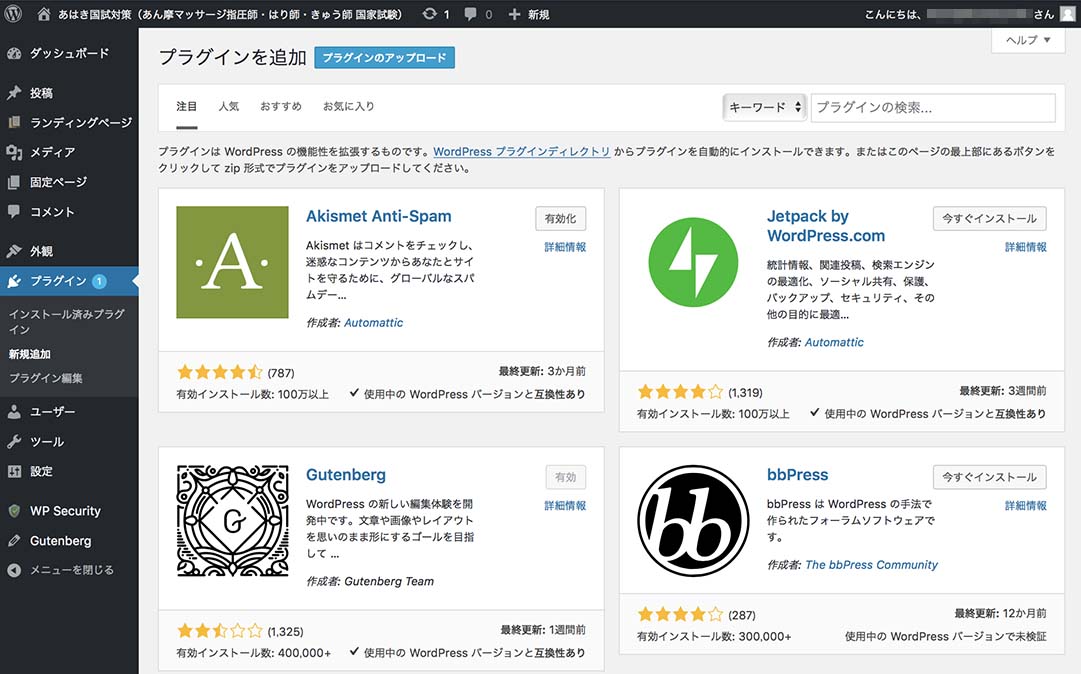Click the Jetpack green lightning icon
Image resolution: width=1081 pixels, height=674 pixels.
tap(692, 262)
